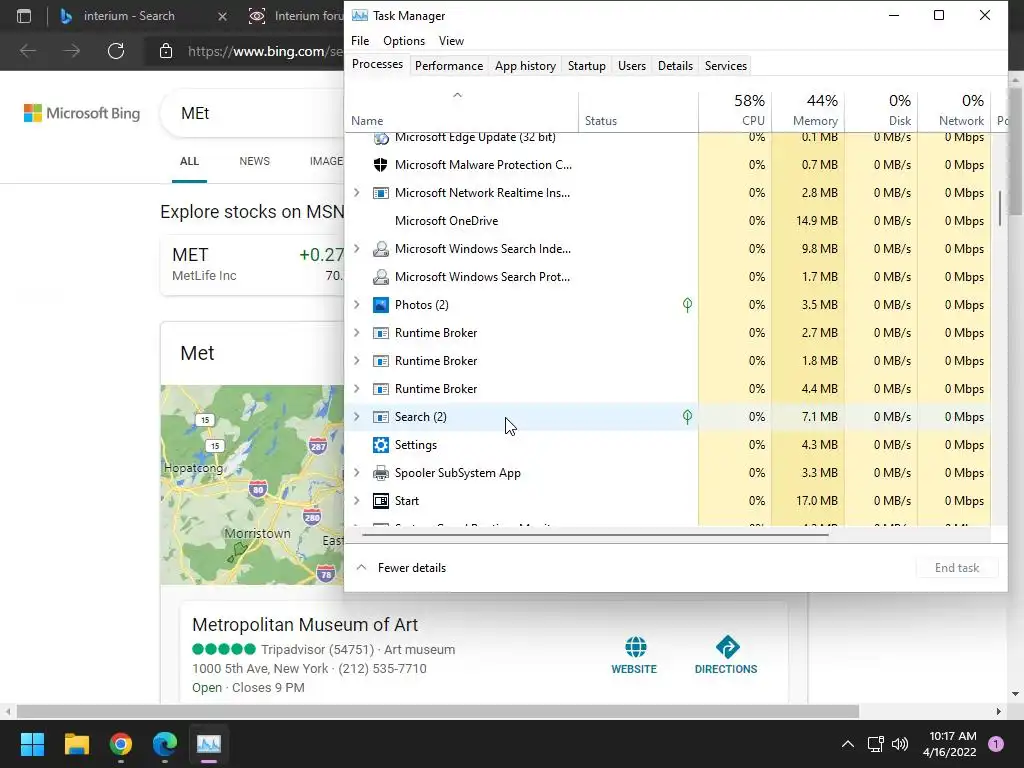Click the Start process icon in list
The width and height of the screenshot is (1024, 768).
click(380, 501)
